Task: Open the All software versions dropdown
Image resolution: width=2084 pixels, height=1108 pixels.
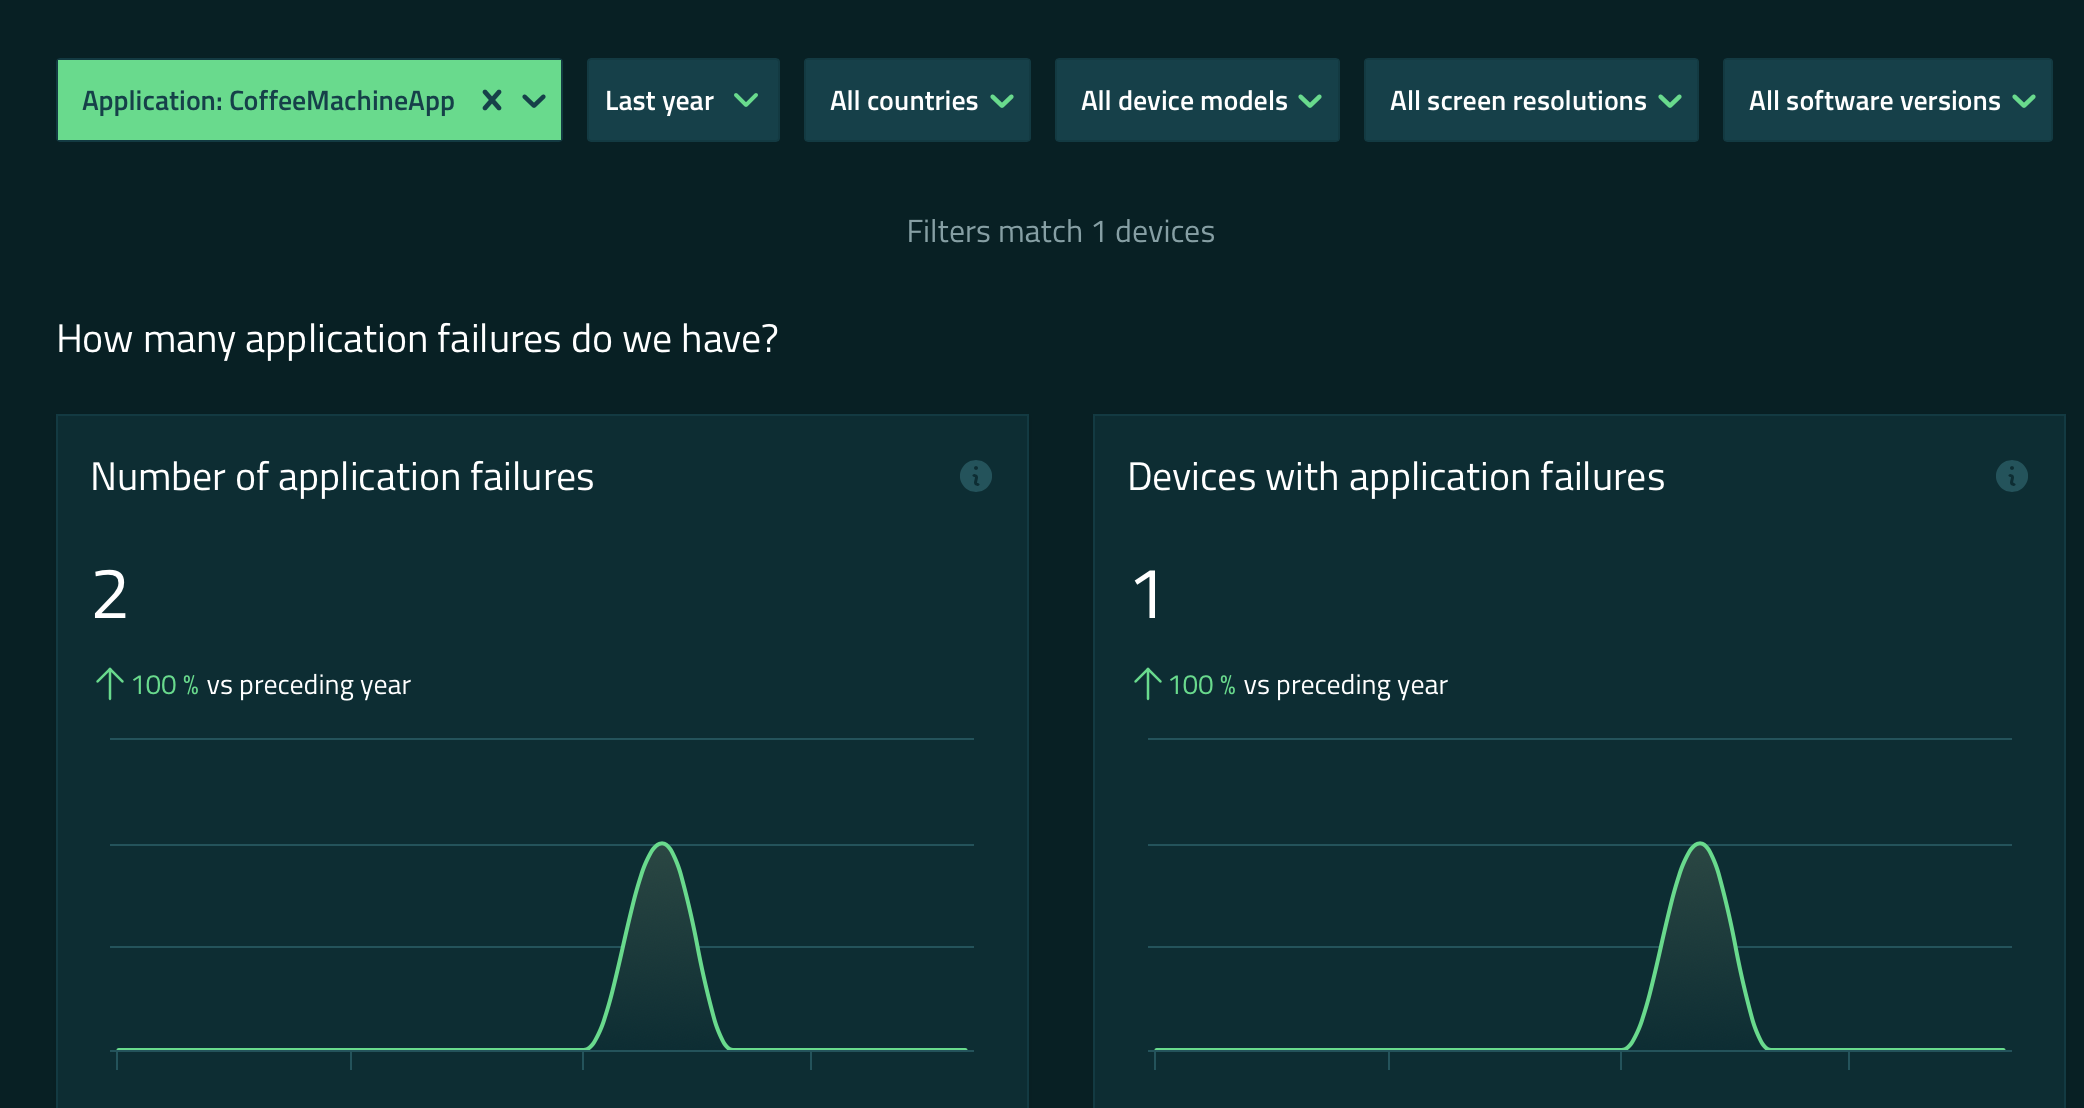Action: (1886, 100)
